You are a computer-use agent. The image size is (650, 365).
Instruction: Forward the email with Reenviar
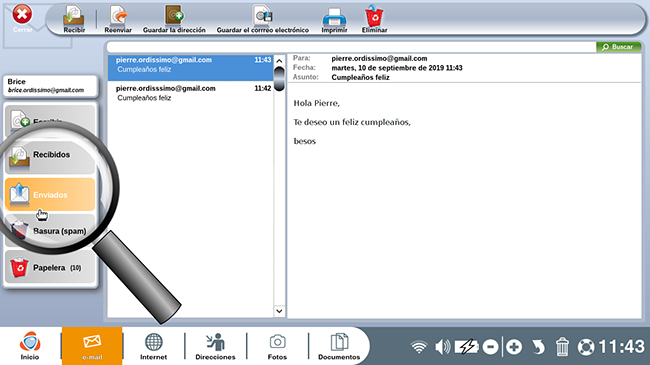tap(118, 19)
